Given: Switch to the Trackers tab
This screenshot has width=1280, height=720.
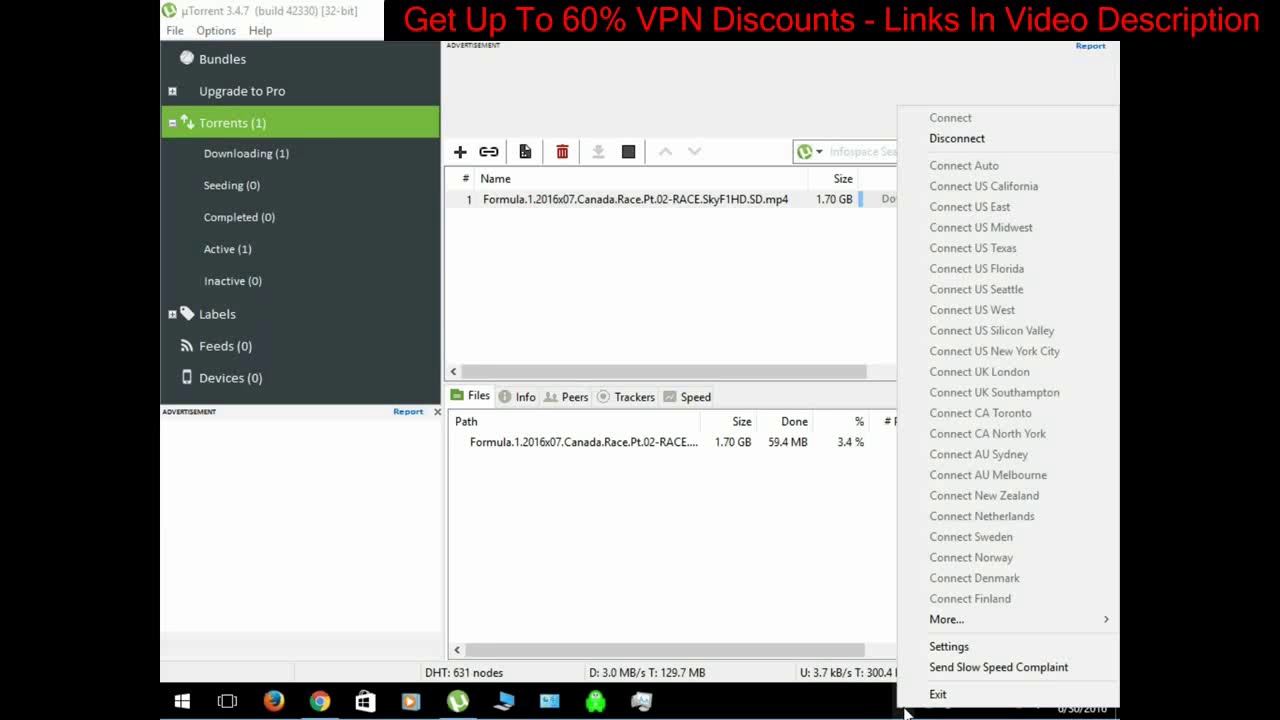Looking at the screenshot, I should 626,397.
